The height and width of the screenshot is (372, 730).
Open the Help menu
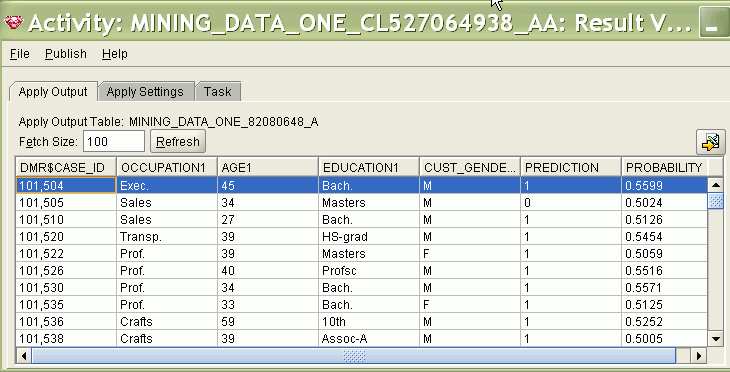(115, 54)
